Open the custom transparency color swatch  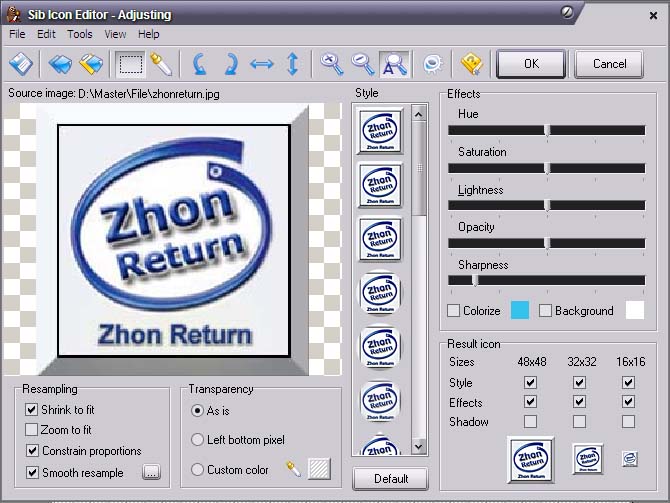click(x=319, y=469)
